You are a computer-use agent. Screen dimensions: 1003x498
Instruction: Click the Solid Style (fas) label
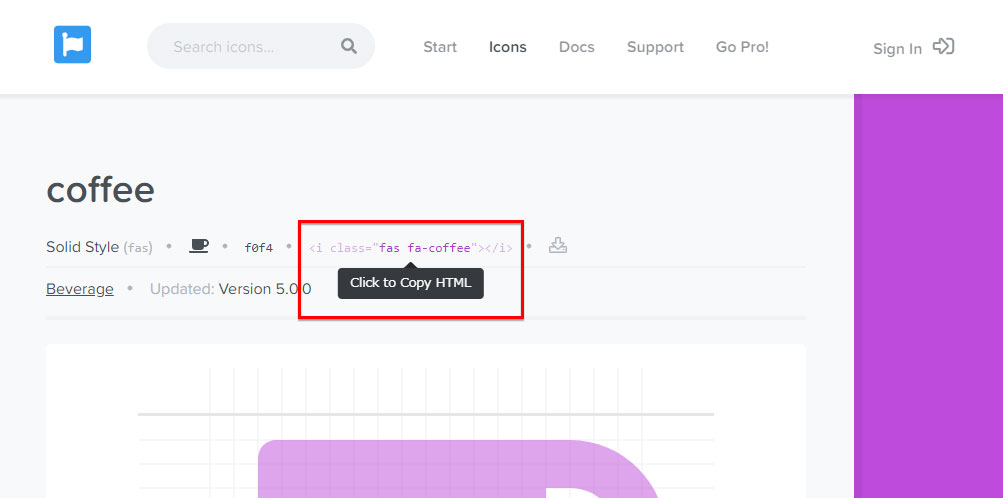(99, 247)
